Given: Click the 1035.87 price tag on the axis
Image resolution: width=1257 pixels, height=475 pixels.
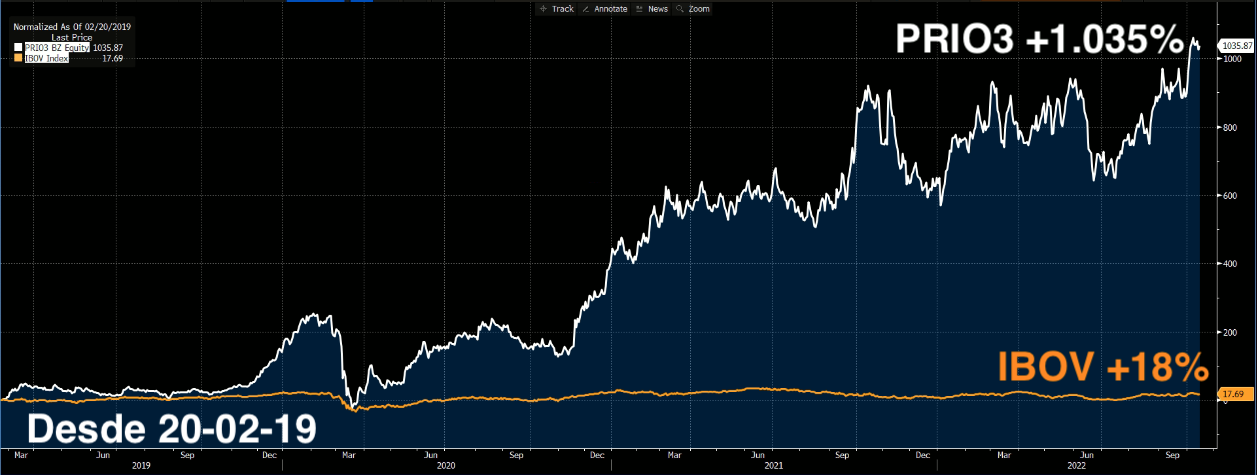Looking at the screenshot, I should coord(1235,46).
